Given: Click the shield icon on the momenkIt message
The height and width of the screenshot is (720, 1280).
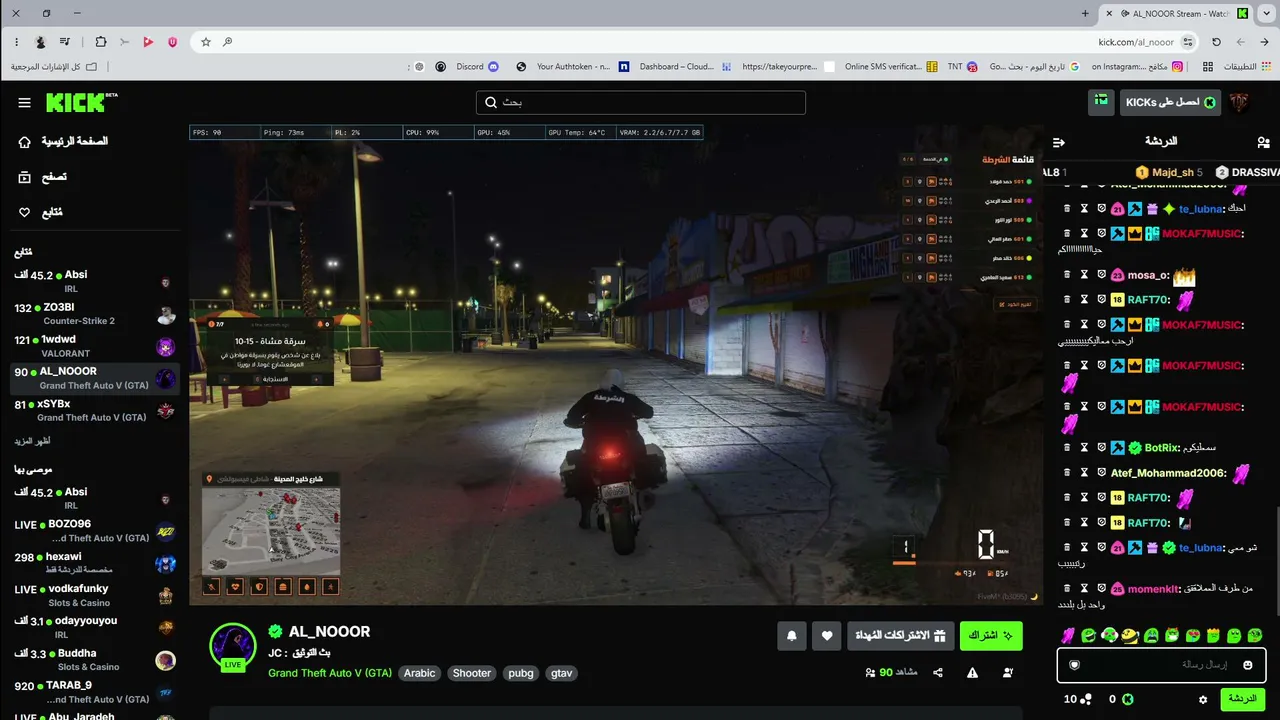Looking at the screenshot, I should [1101, 589].
